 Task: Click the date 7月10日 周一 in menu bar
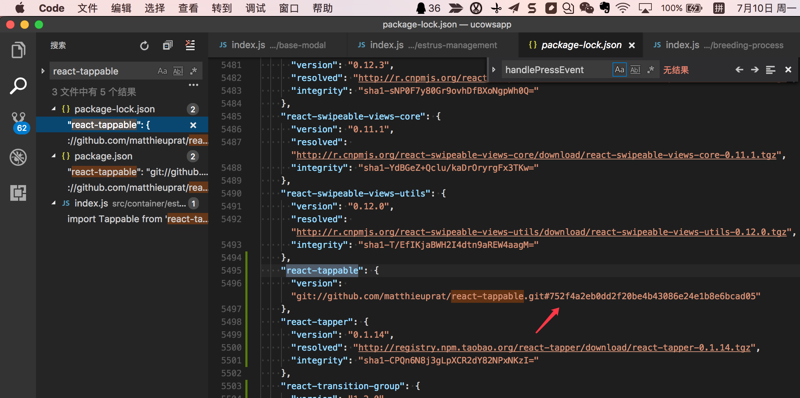(765, 8)
